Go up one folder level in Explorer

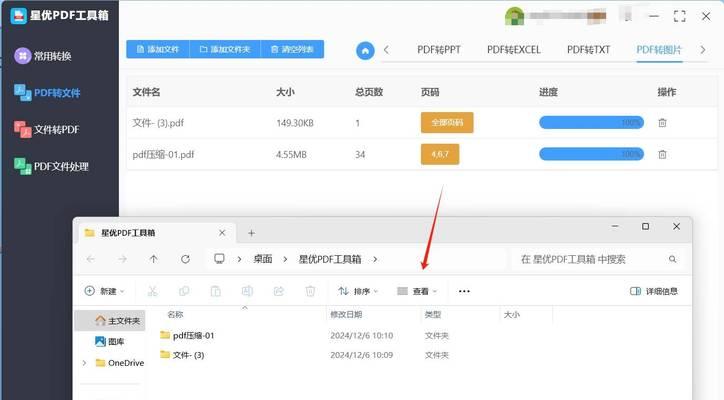154,259
